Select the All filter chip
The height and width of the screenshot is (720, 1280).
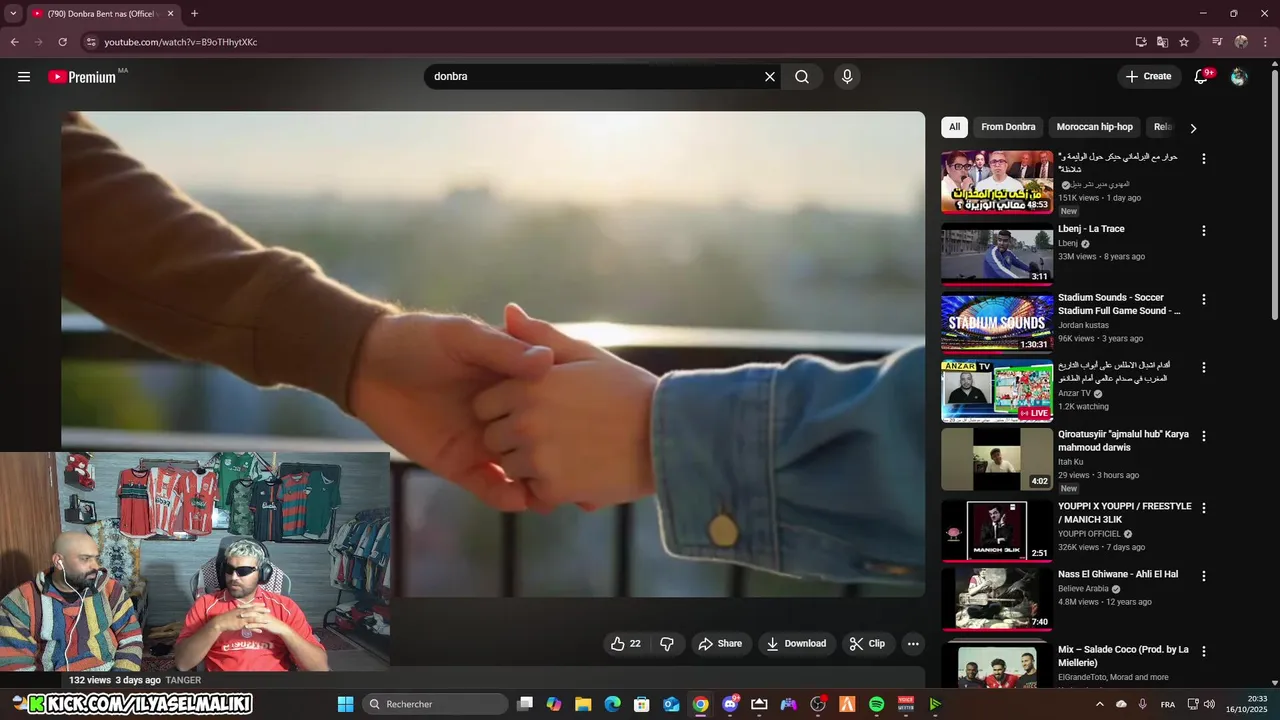[954, 127]
